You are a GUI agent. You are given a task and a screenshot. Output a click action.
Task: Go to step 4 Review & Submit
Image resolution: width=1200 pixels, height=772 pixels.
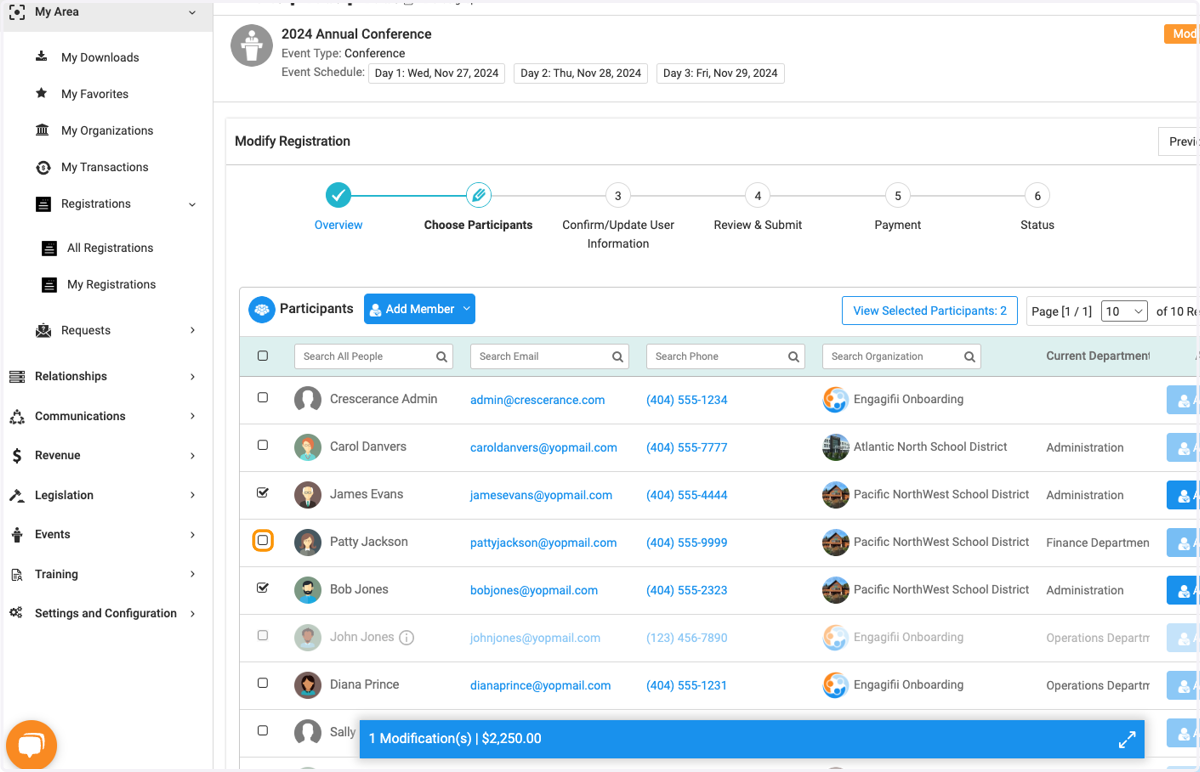tap(758, 195)
